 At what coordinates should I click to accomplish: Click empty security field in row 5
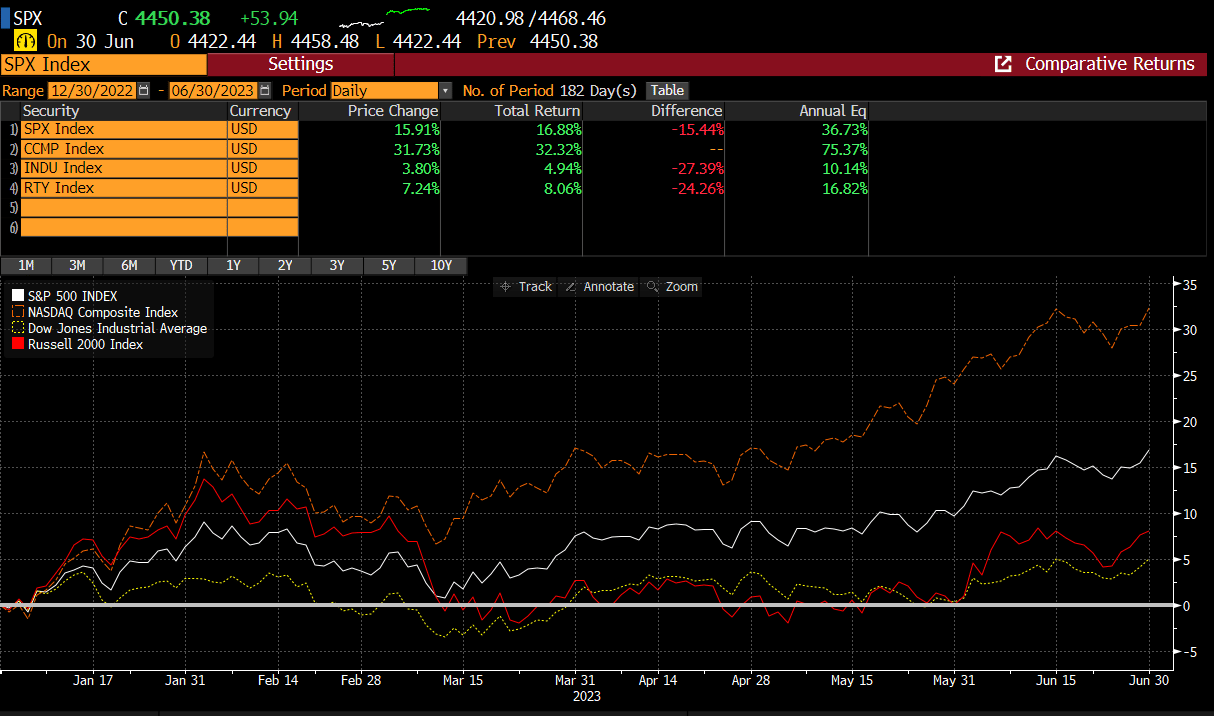click(x=124, y=207)
